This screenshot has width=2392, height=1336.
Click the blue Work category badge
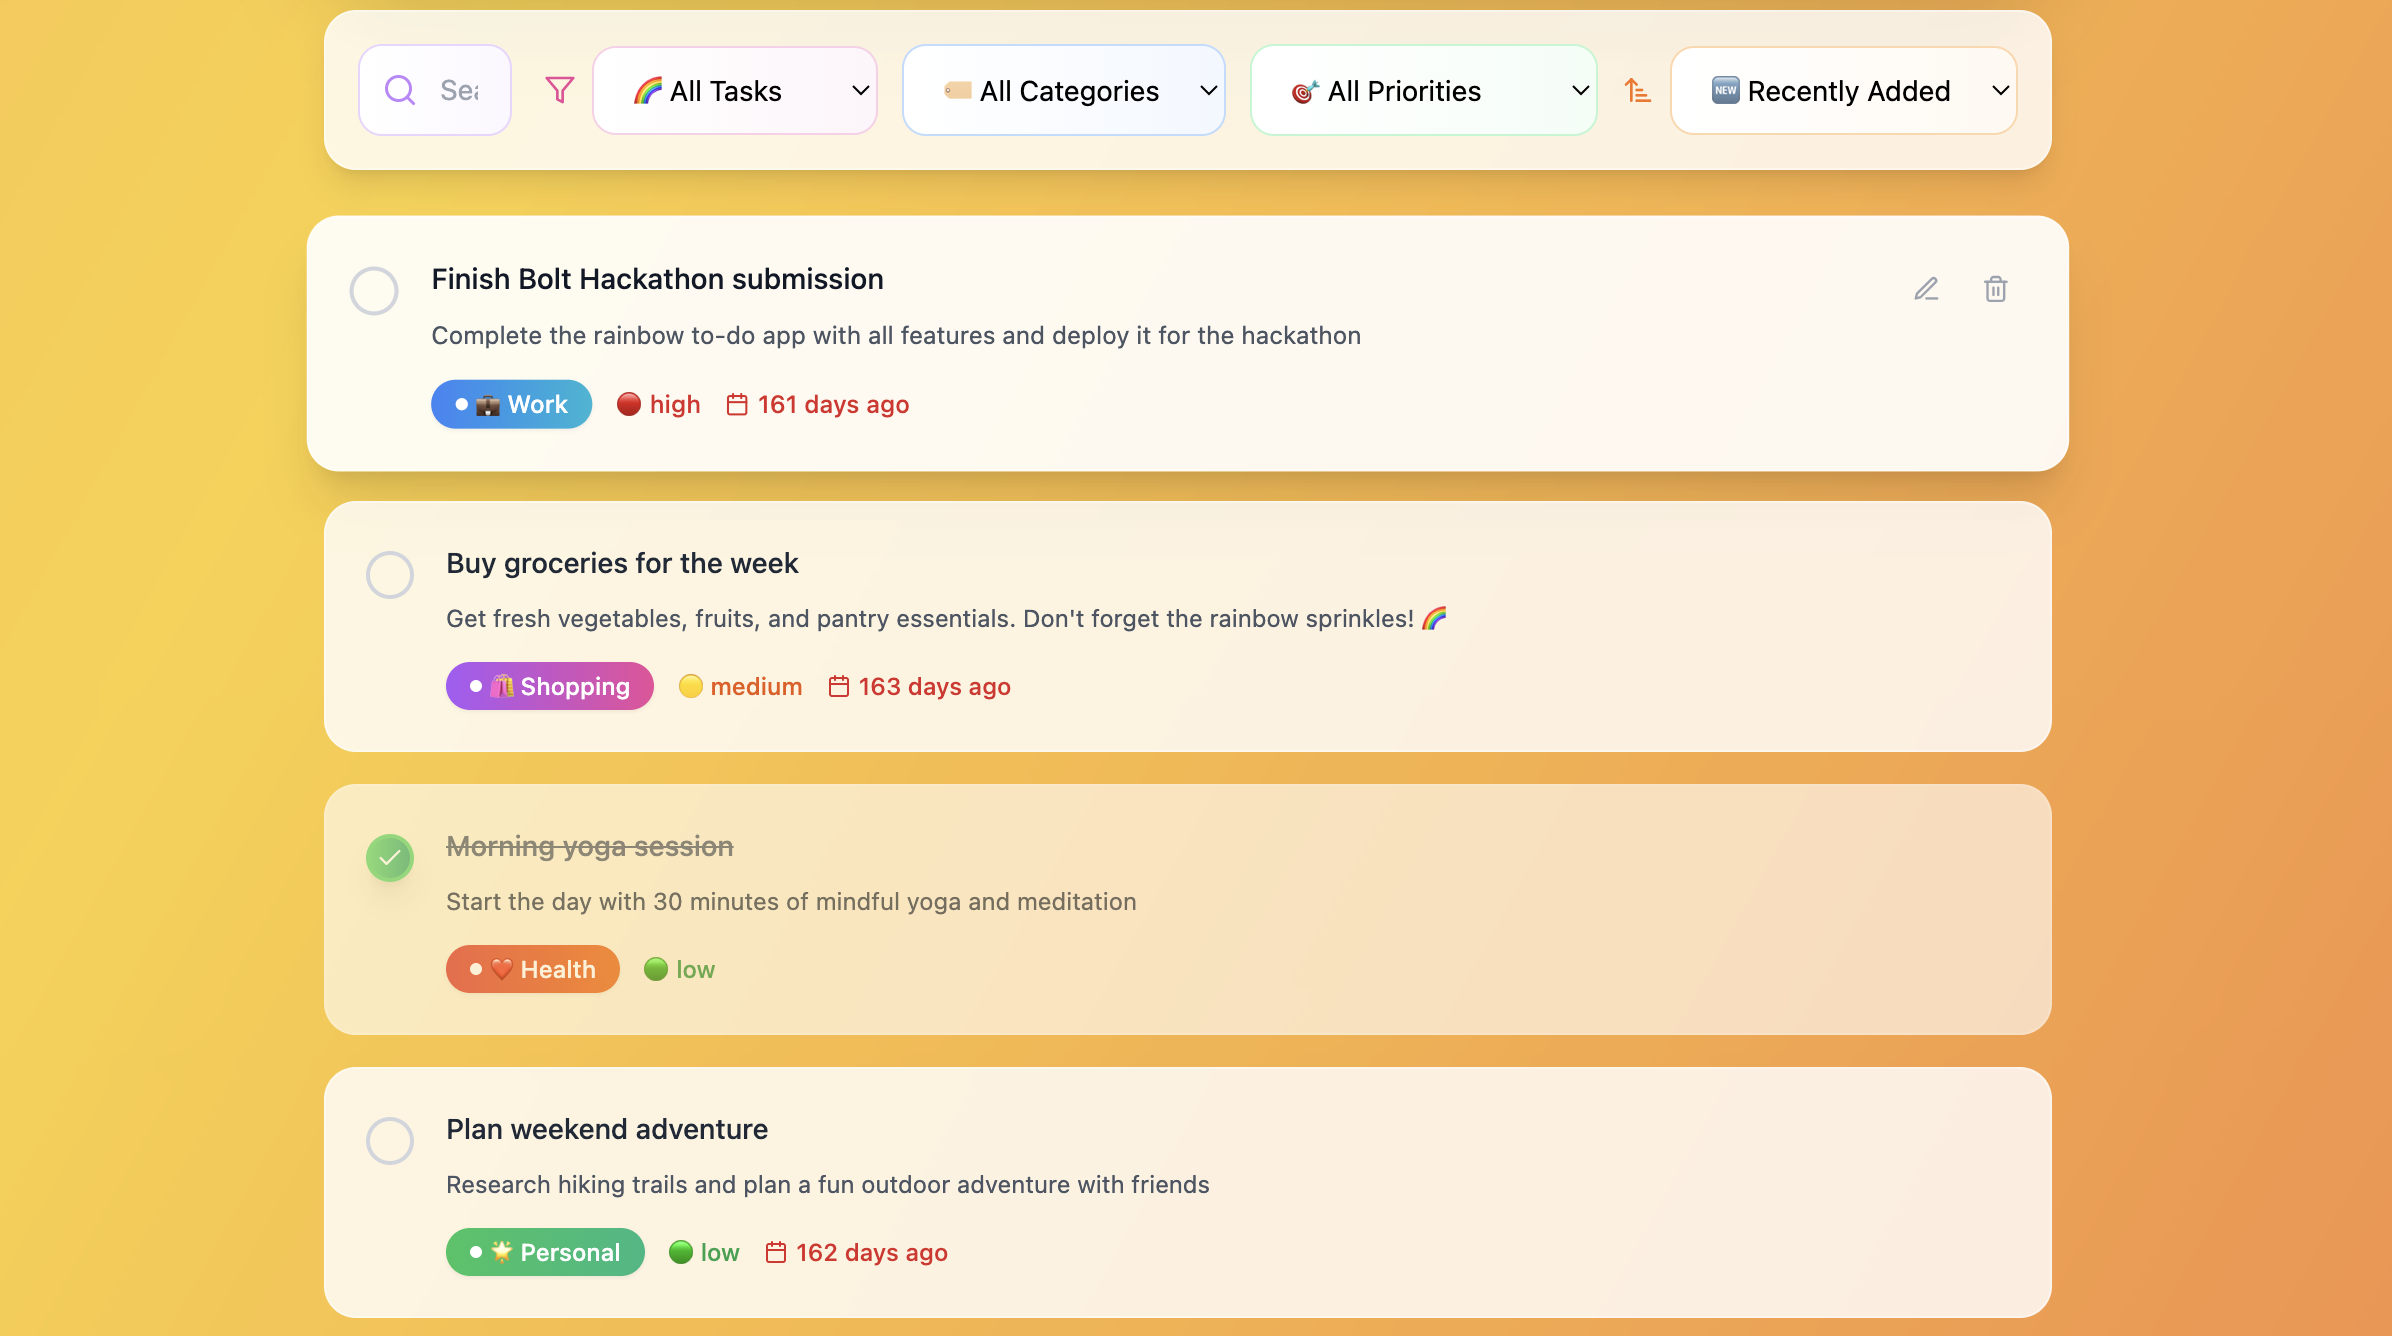511,404
